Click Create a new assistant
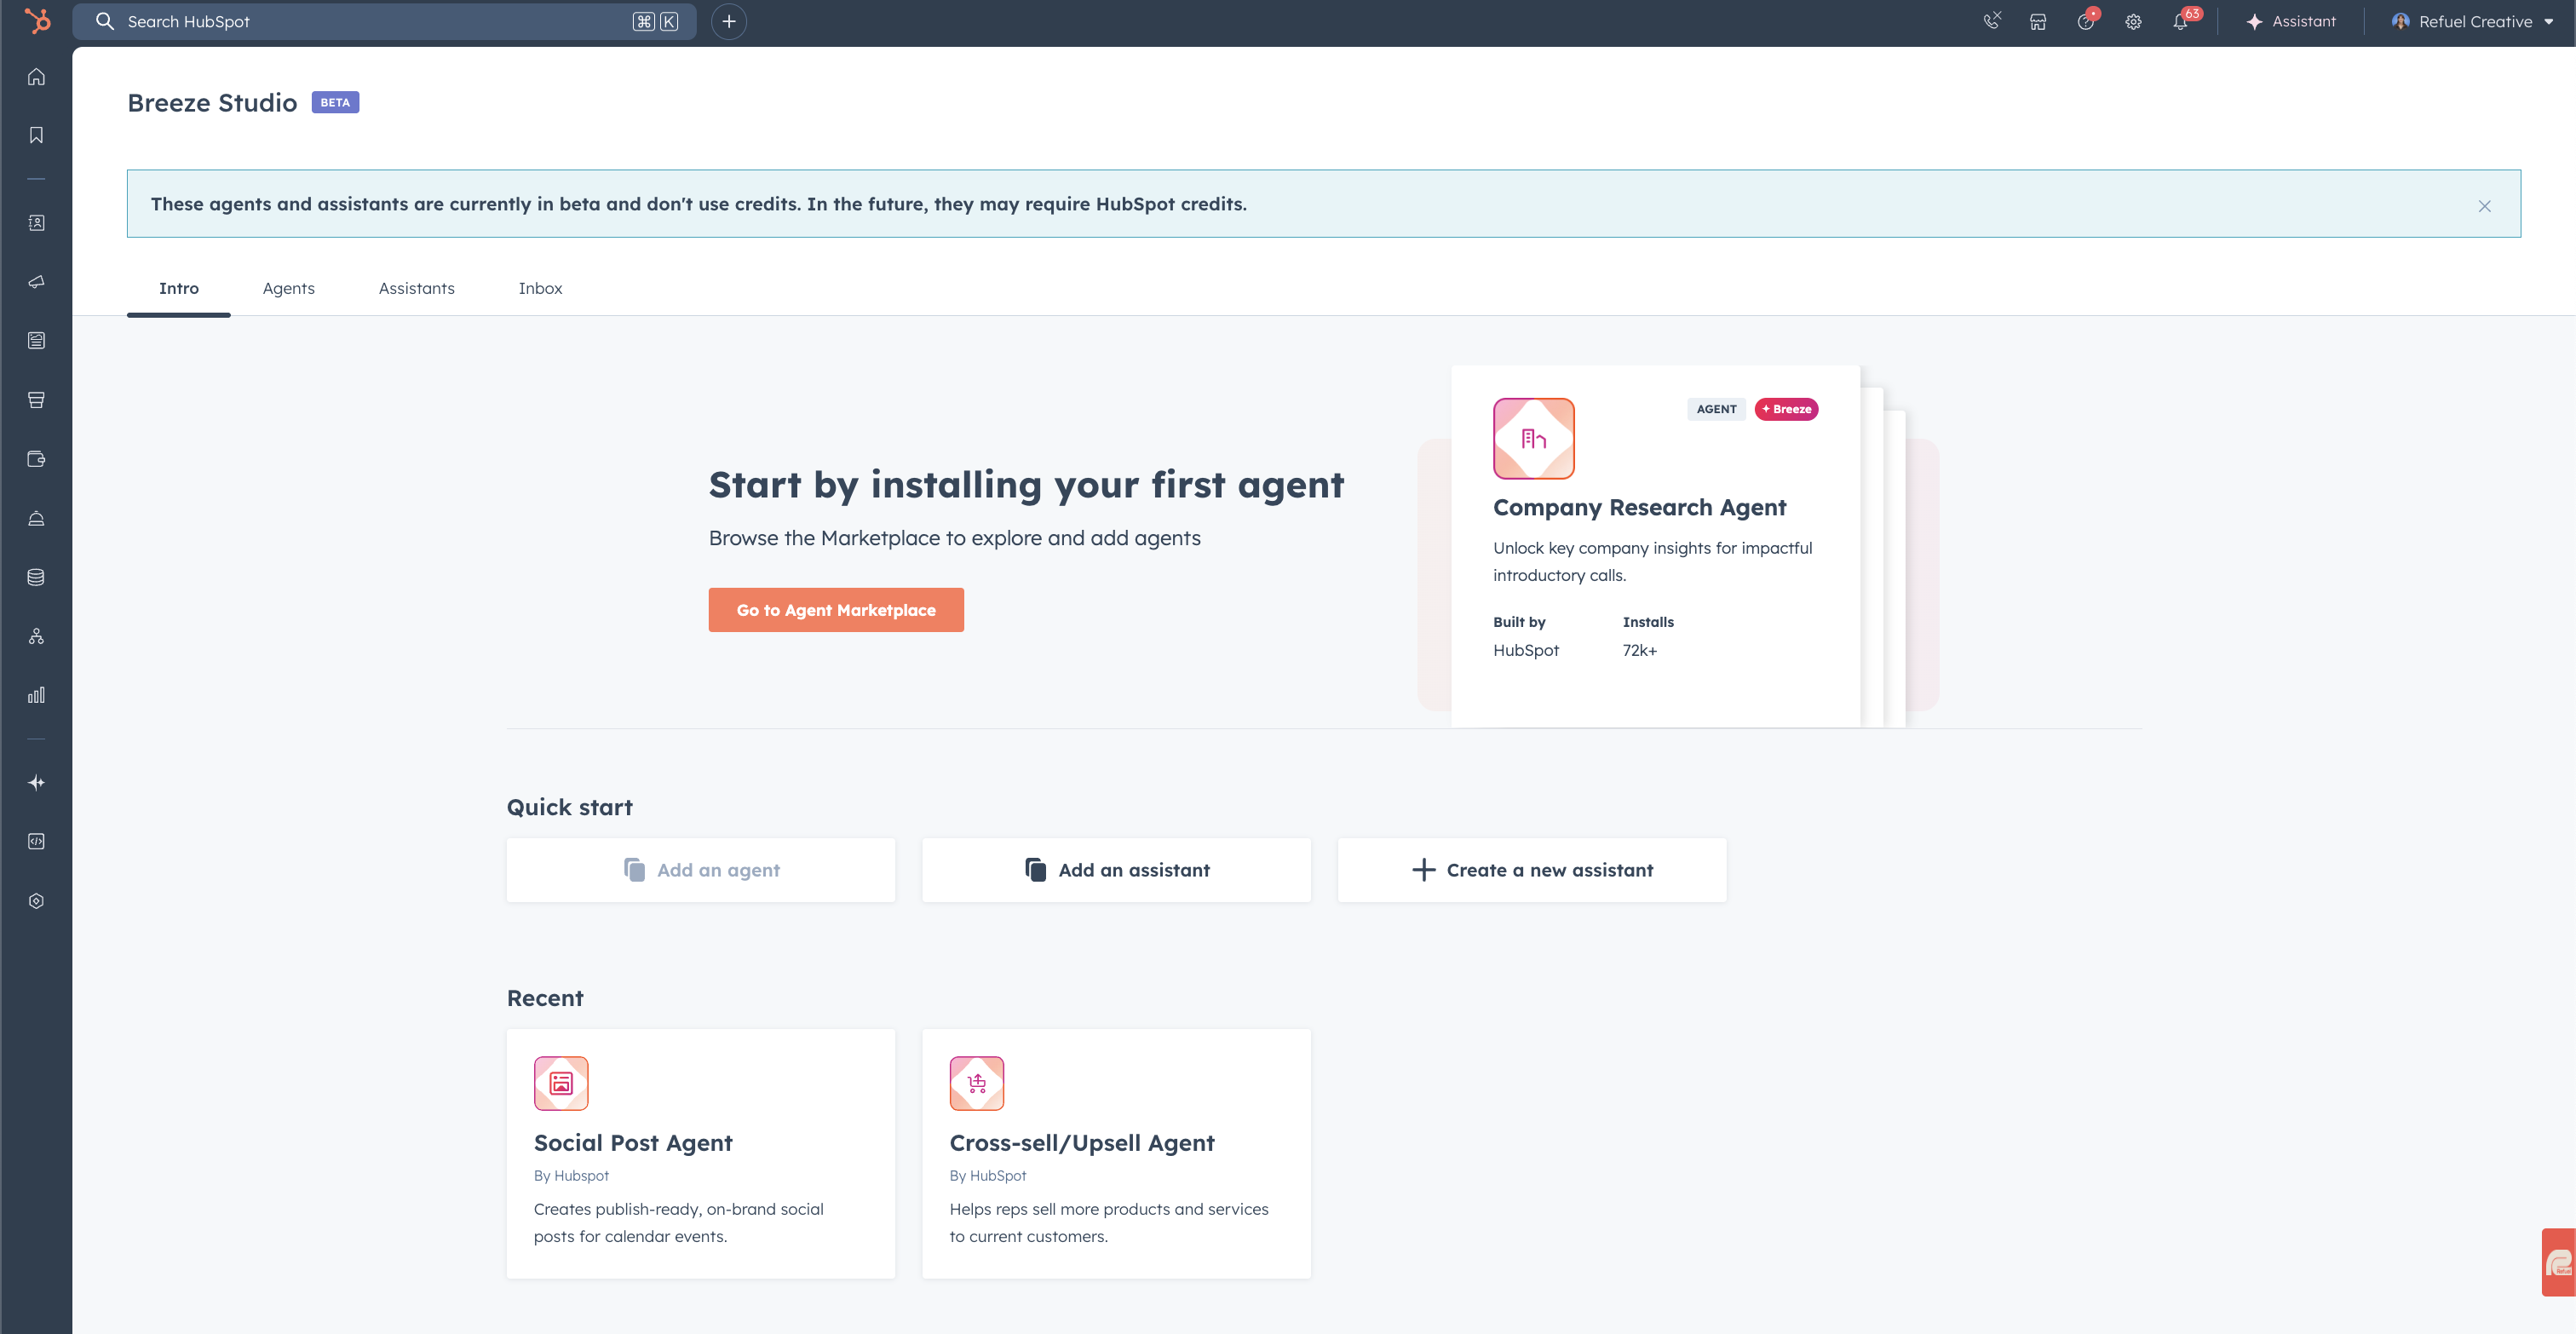This screenshot has height=1334, width=2576. (1532, 870)
